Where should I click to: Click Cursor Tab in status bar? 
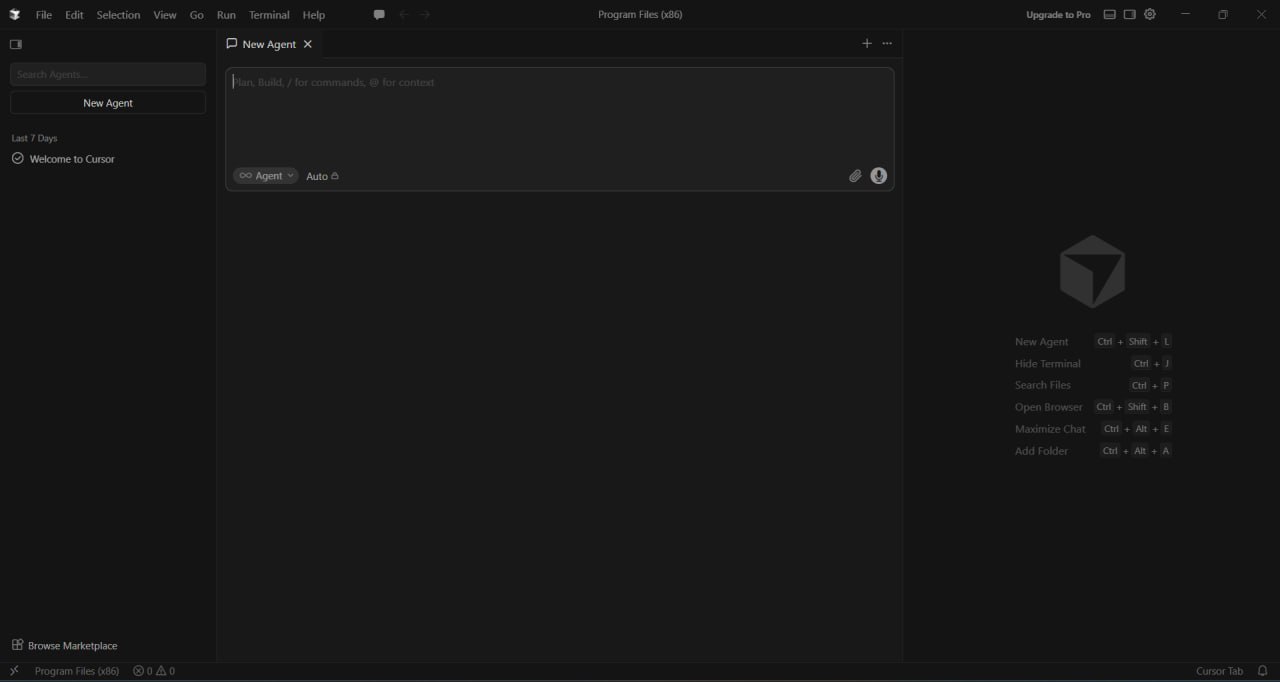point(1219,671)
